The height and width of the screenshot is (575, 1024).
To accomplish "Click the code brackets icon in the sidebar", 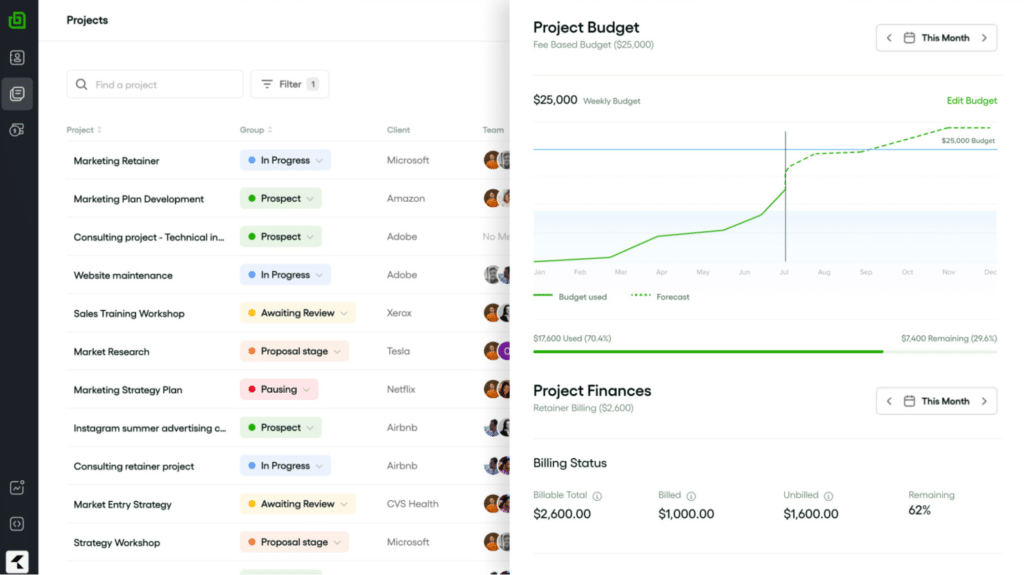I will coord(17,524).
